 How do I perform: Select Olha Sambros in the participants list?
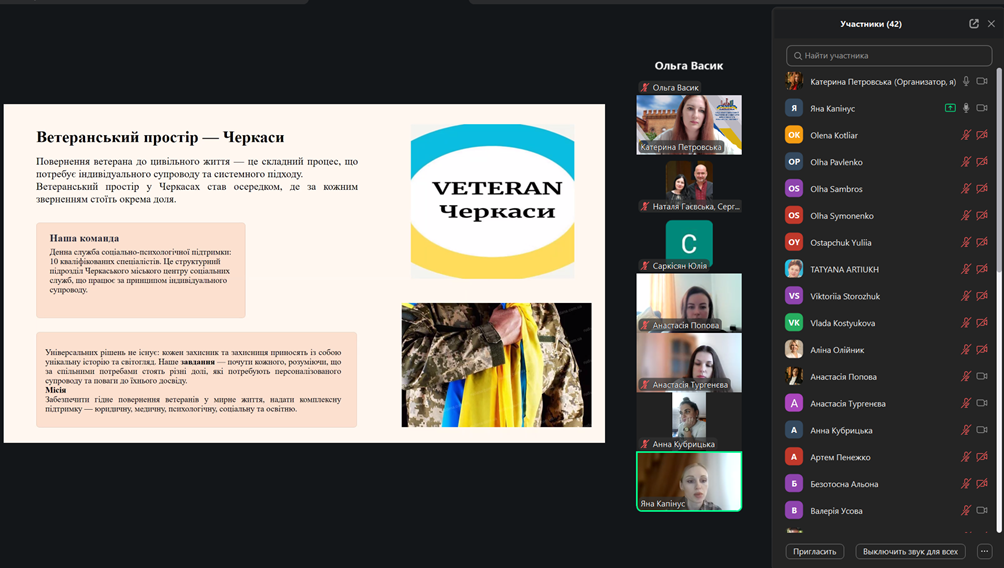(836, 189)
